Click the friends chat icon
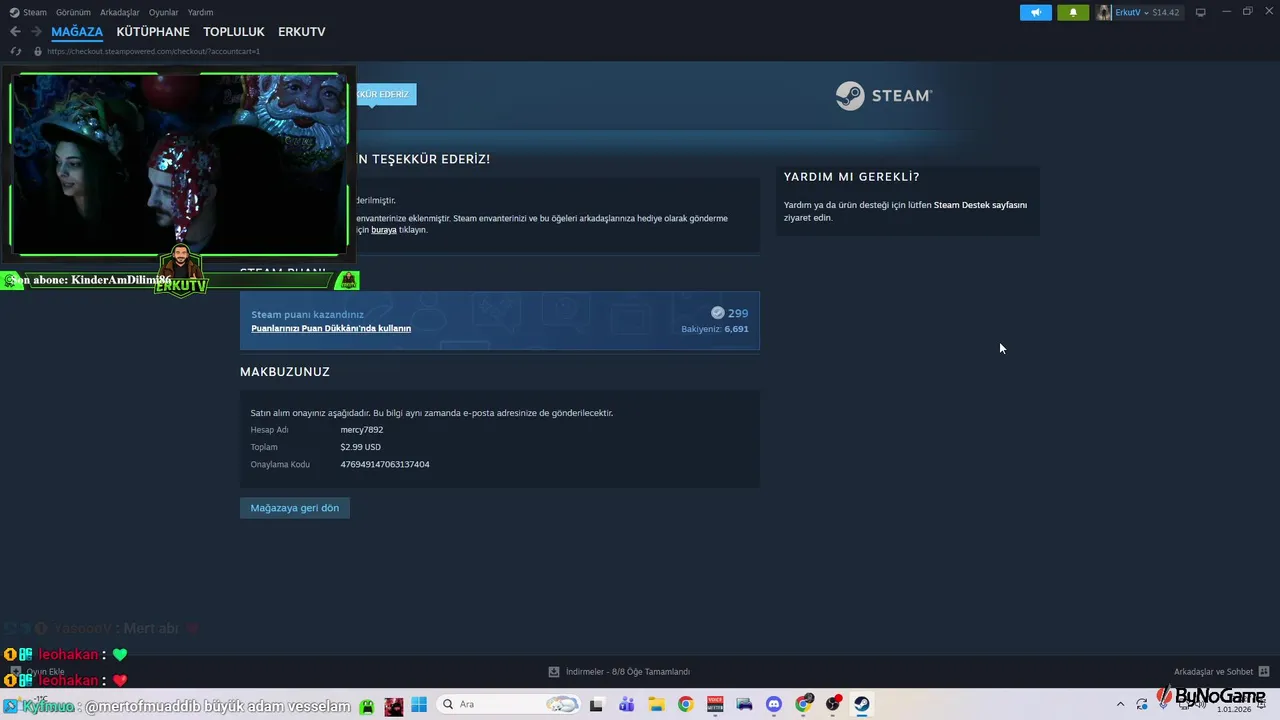 coord(1264,672)
